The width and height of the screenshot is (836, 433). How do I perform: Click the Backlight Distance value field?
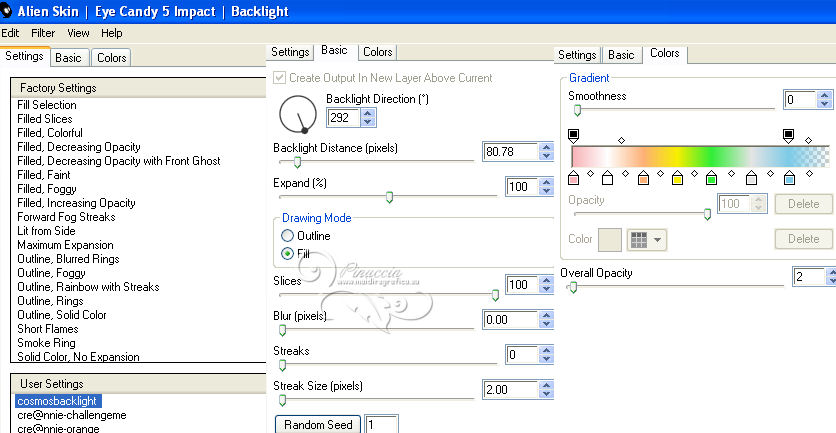(x=510, y=152)
